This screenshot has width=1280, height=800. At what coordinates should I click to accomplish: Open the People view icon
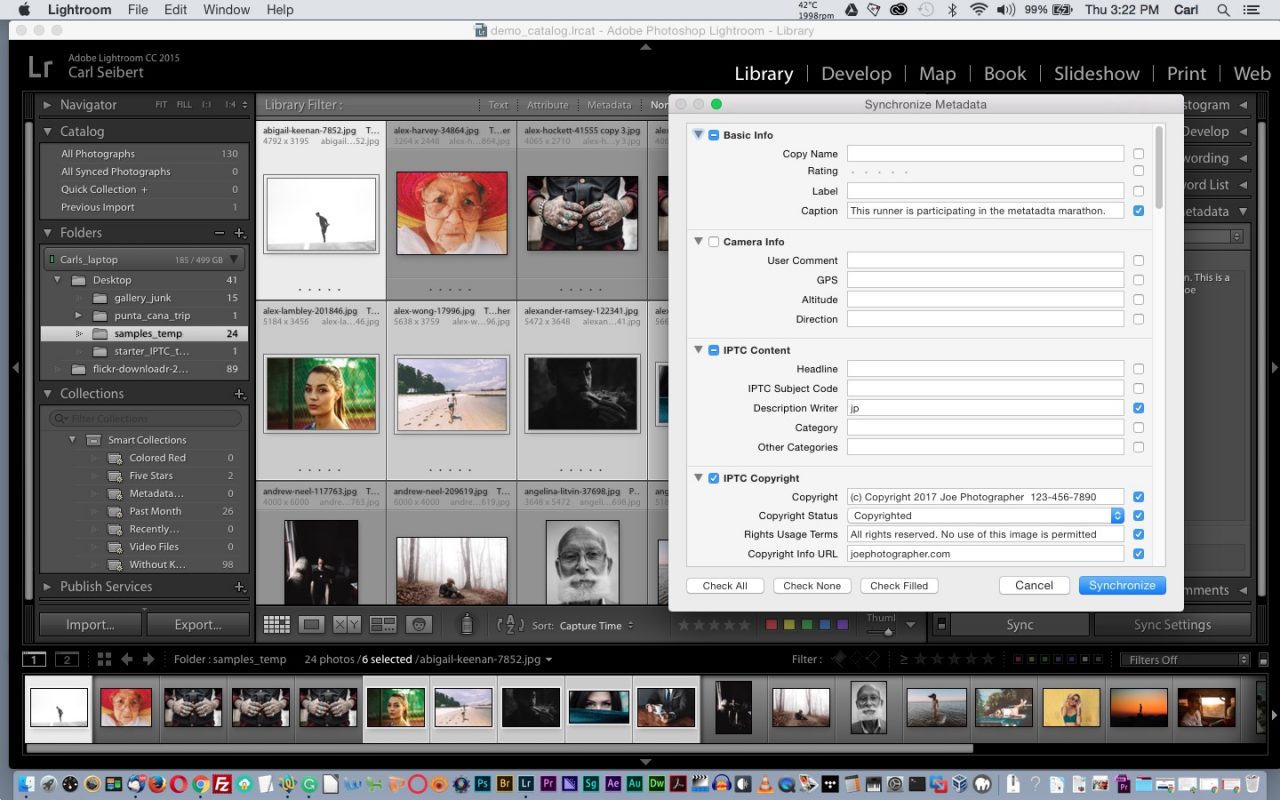(418, 624)
